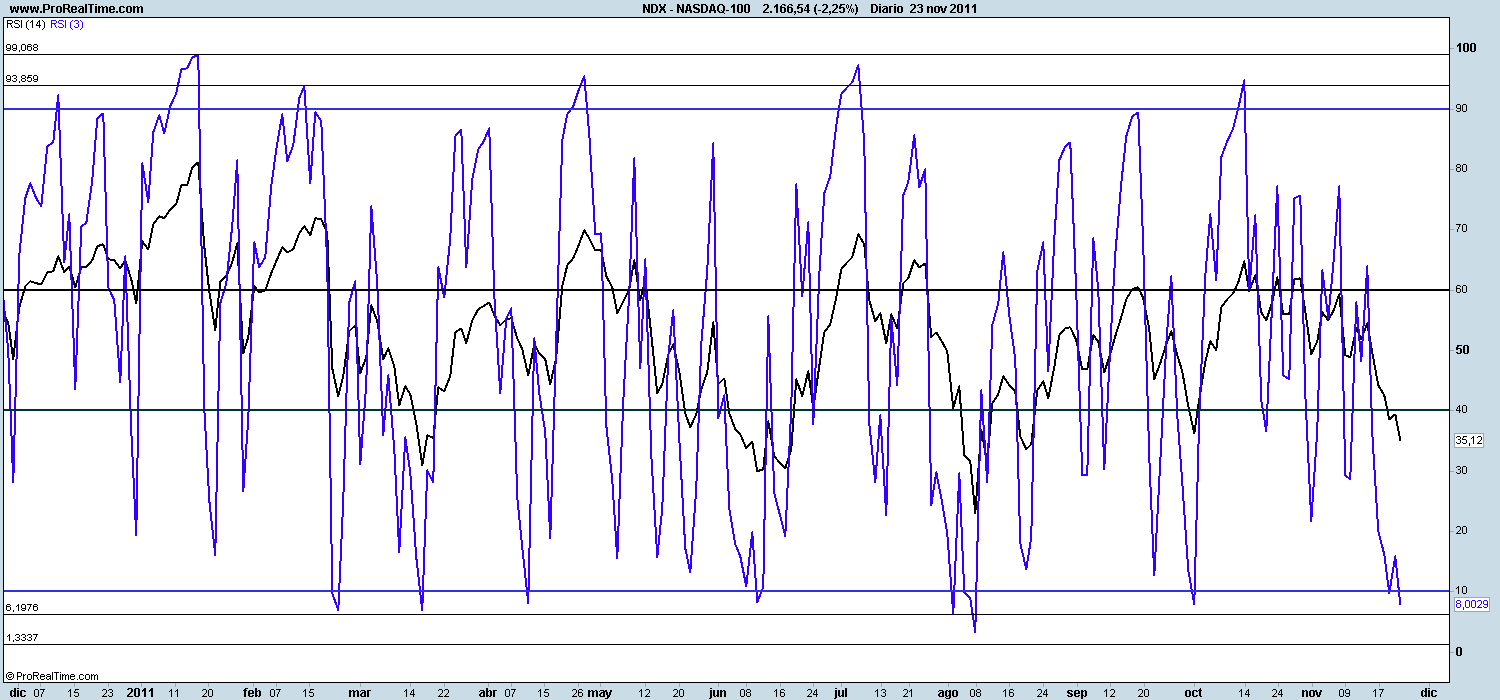
Task: Select the 6,1976 horizontal level label
Action: [21, 607]
